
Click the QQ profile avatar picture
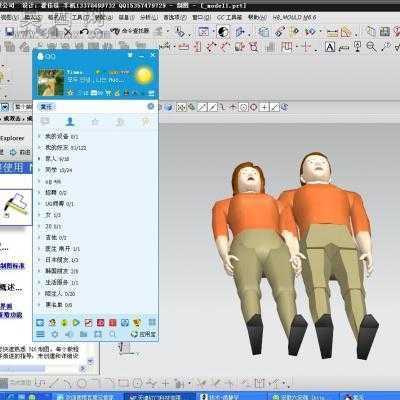[x=51, y=82]
